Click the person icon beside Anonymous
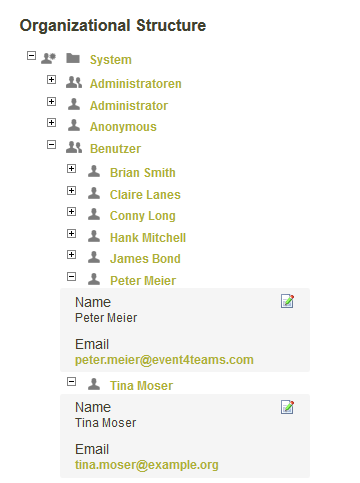The width and height of the screenshot is (360, 483). pyautogui.click(x=74, y=125)
